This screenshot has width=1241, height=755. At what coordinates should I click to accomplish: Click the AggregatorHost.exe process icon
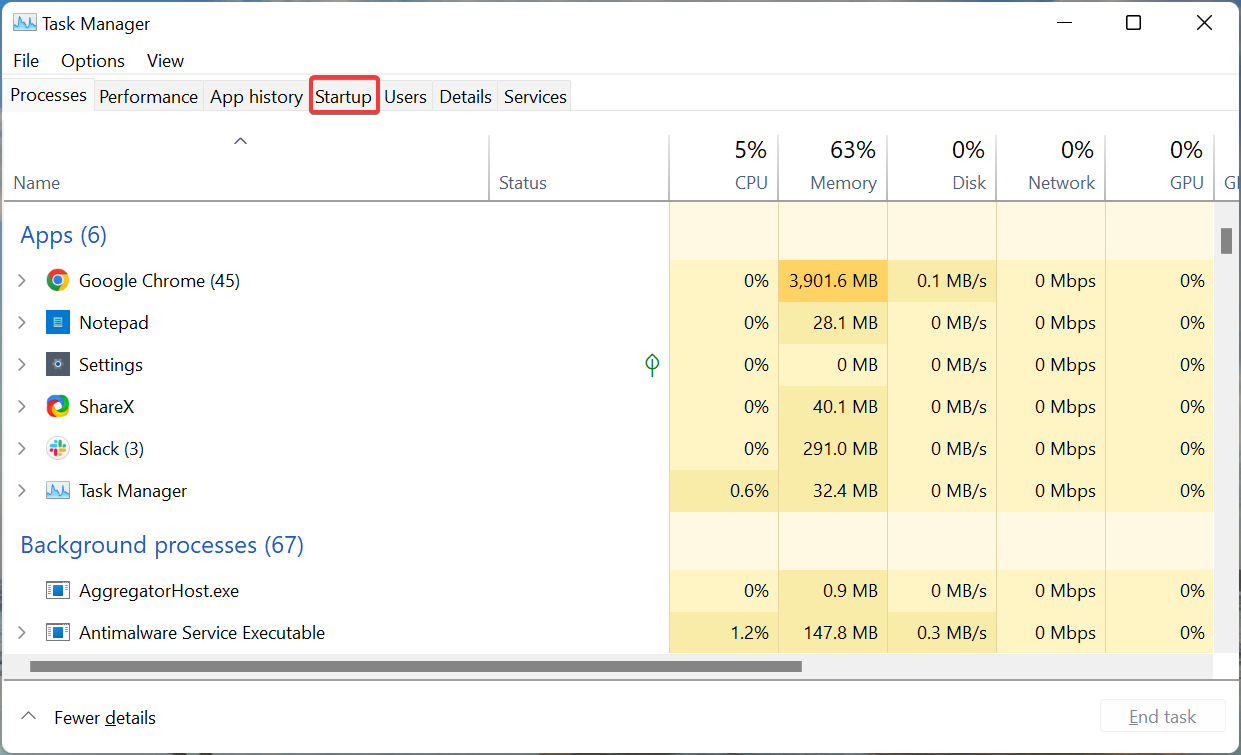click(57, 590)
